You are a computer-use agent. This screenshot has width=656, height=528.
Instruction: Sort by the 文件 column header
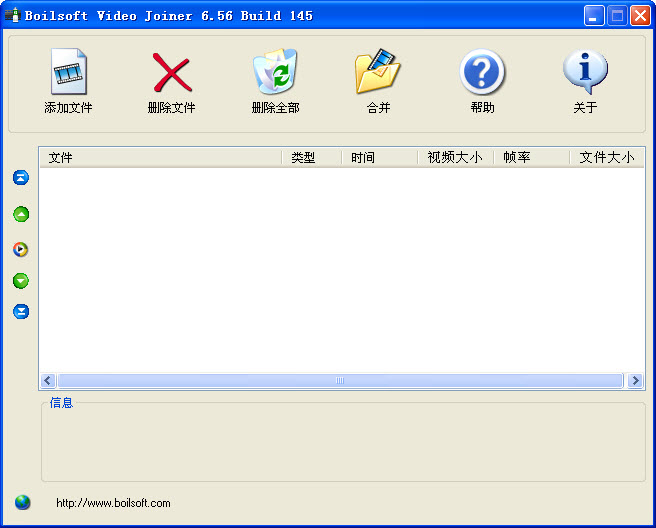coord(161,158)
